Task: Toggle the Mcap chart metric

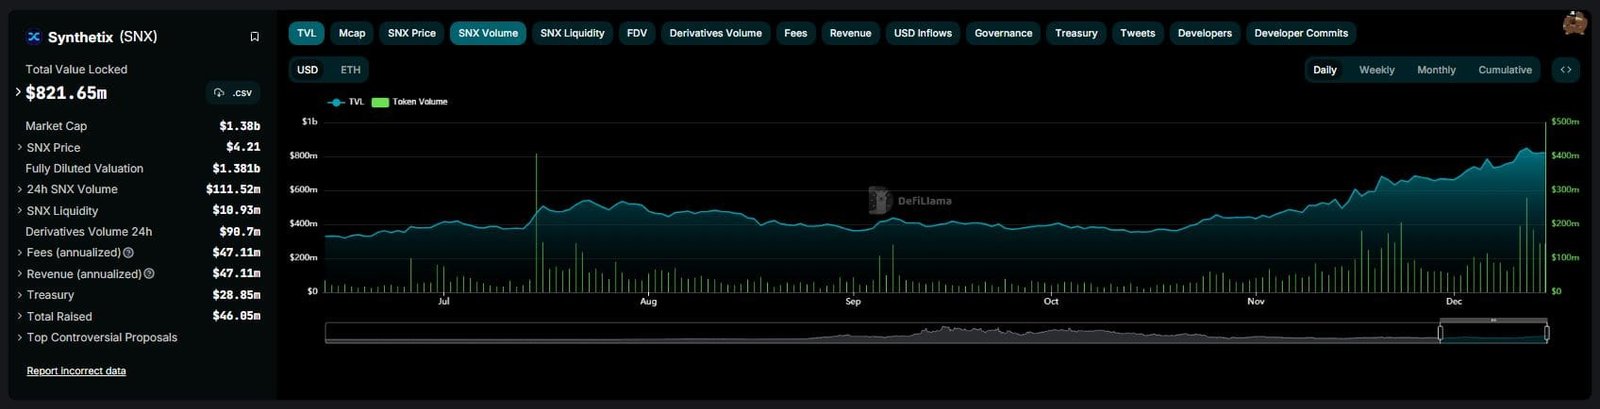Action: (x=352, y=33)
